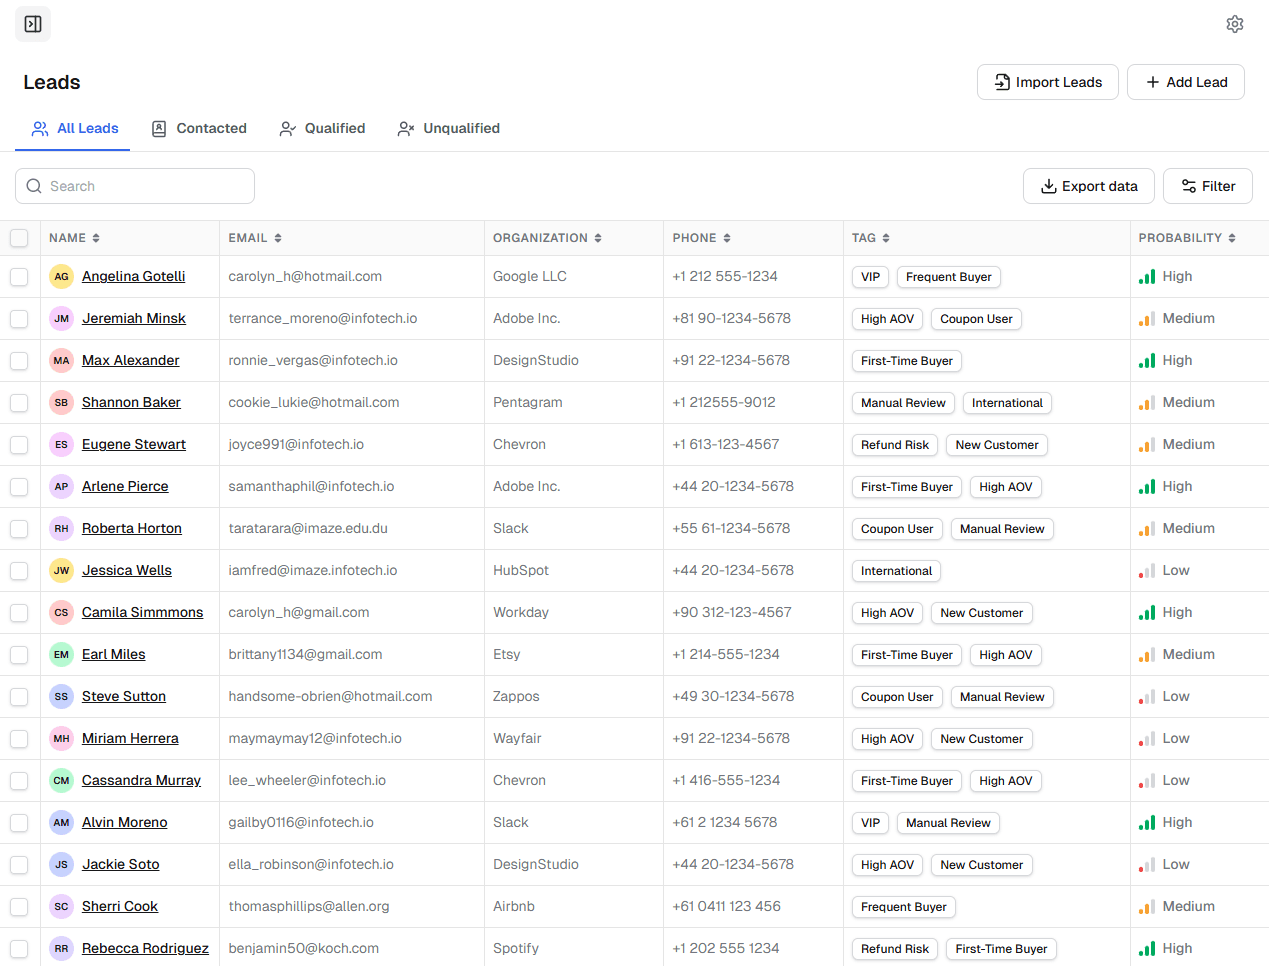Toggle the sidebar panel icon

click(x=33, y=24)
